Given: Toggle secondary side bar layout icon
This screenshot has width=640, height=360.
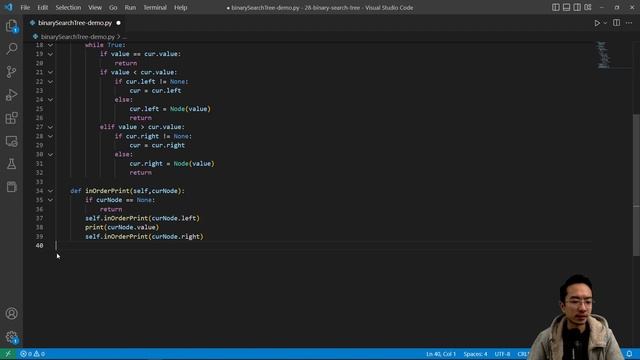Looking at the screenshot, I should tap(577, 7).
